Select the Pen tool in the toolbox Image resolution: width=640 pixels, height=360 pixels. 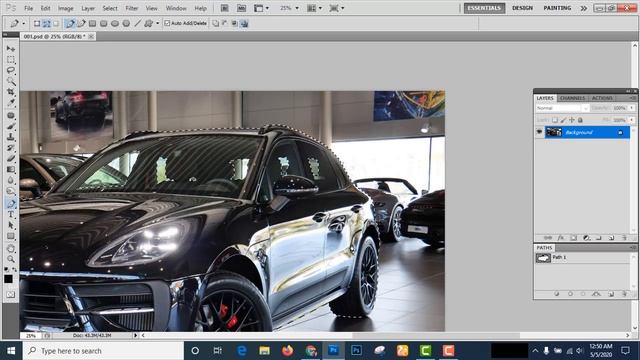[x=11, y=203]
